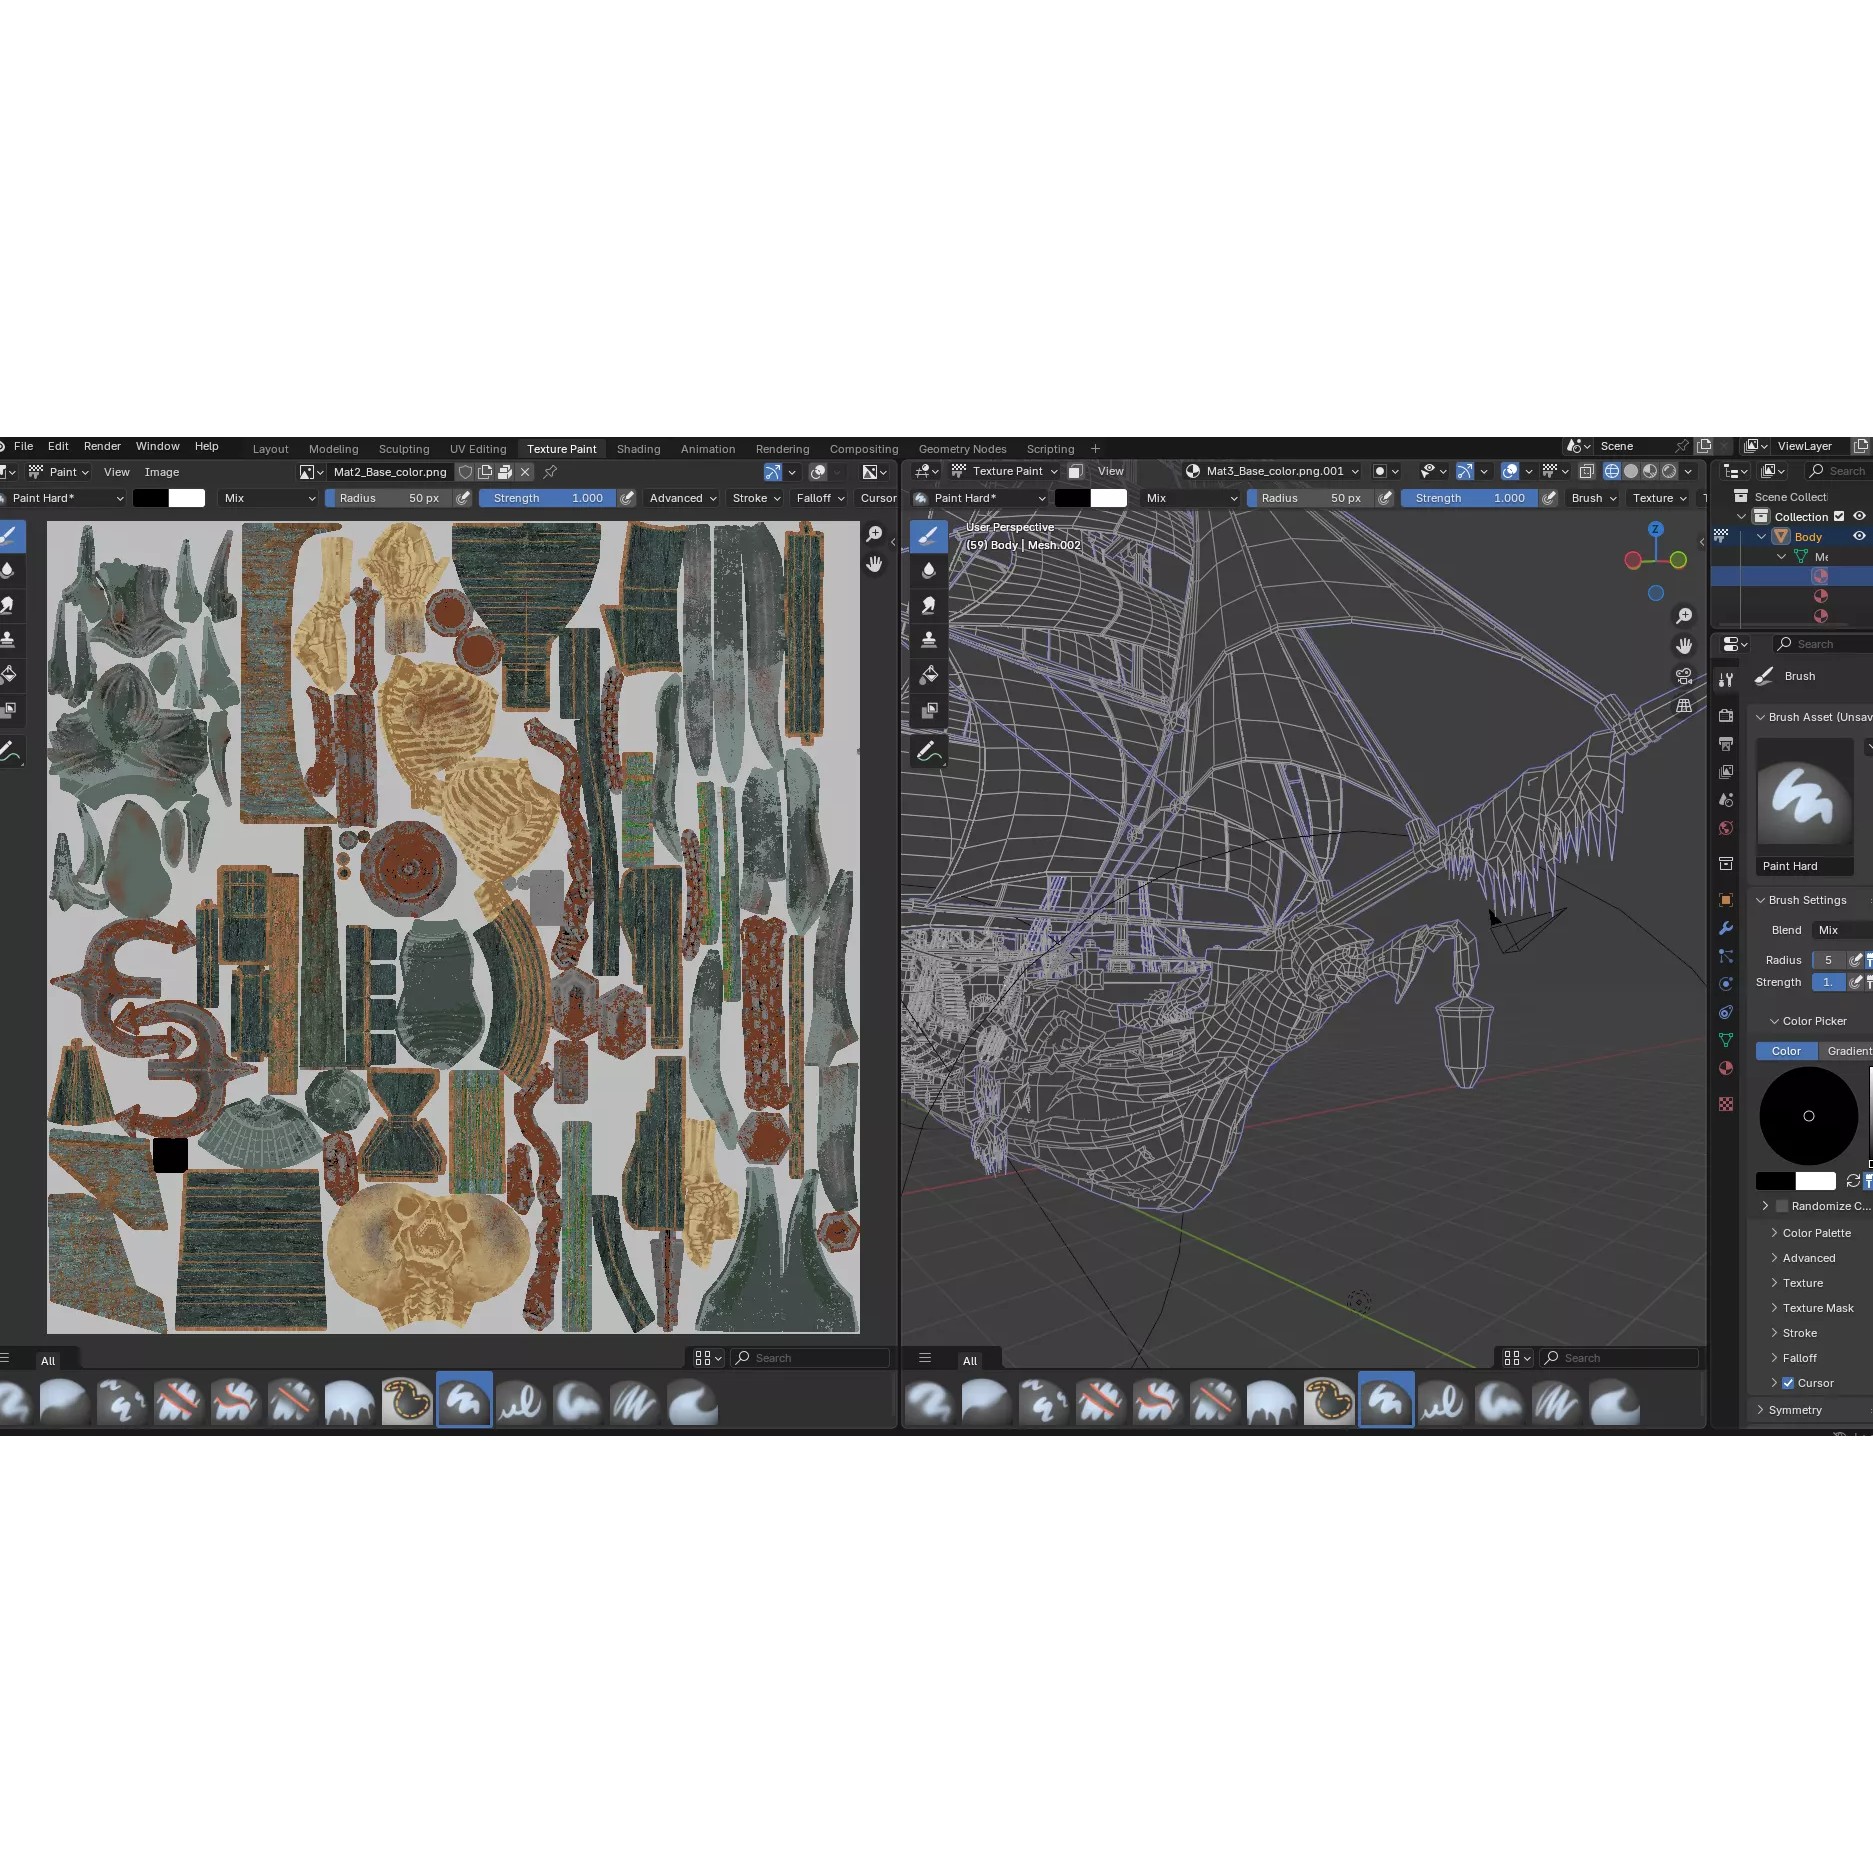Enable the Cursor checkbox in brush settings
The image size is (1873, 1873).
pyautogui.click(x=1789, y=1383)
